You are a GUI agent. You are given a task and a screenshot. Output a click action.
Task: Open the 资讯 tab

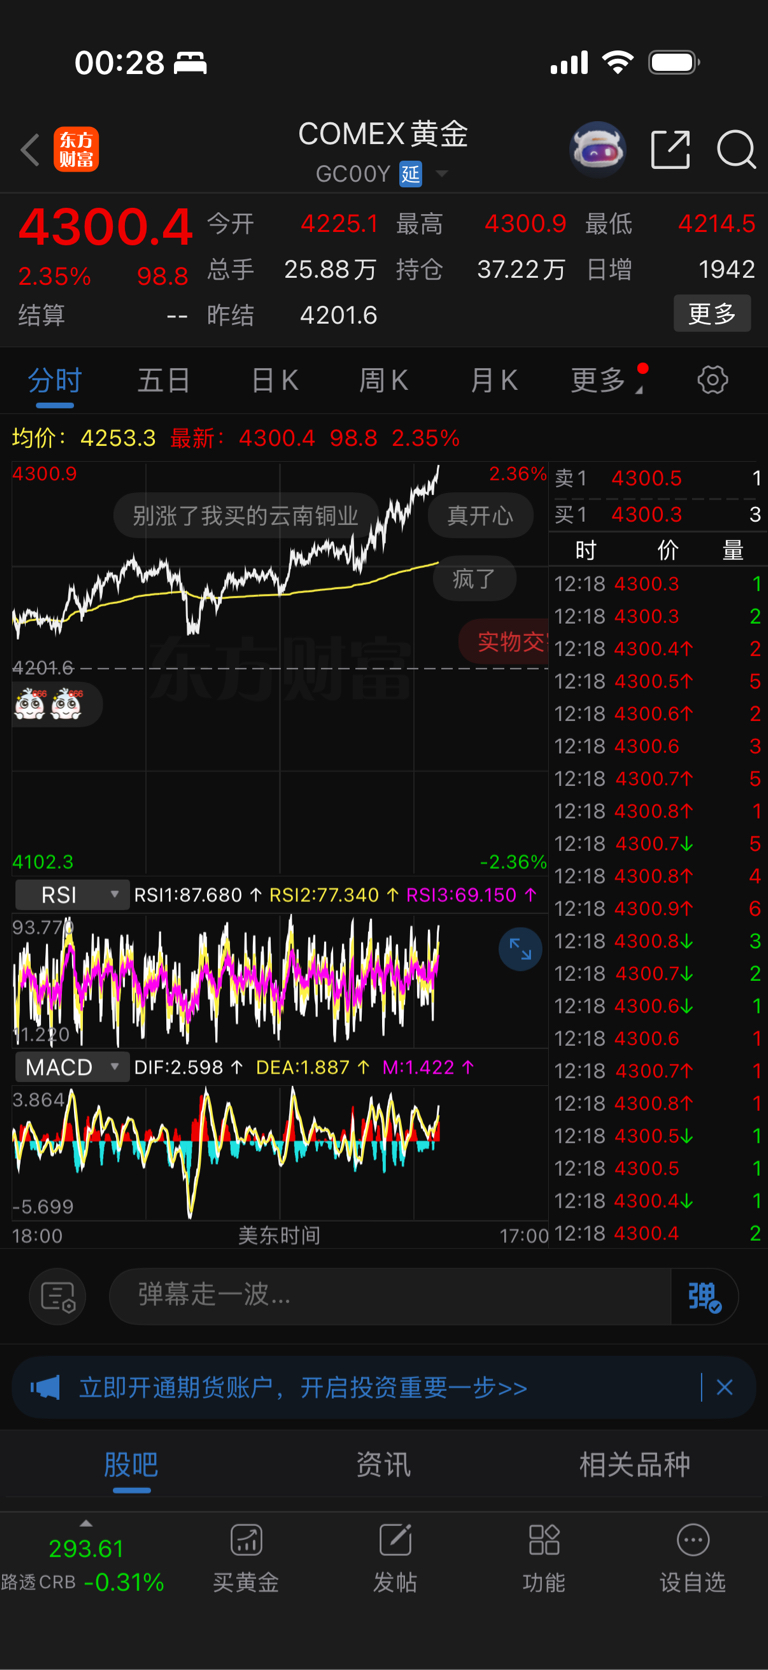coord(383,1465)
